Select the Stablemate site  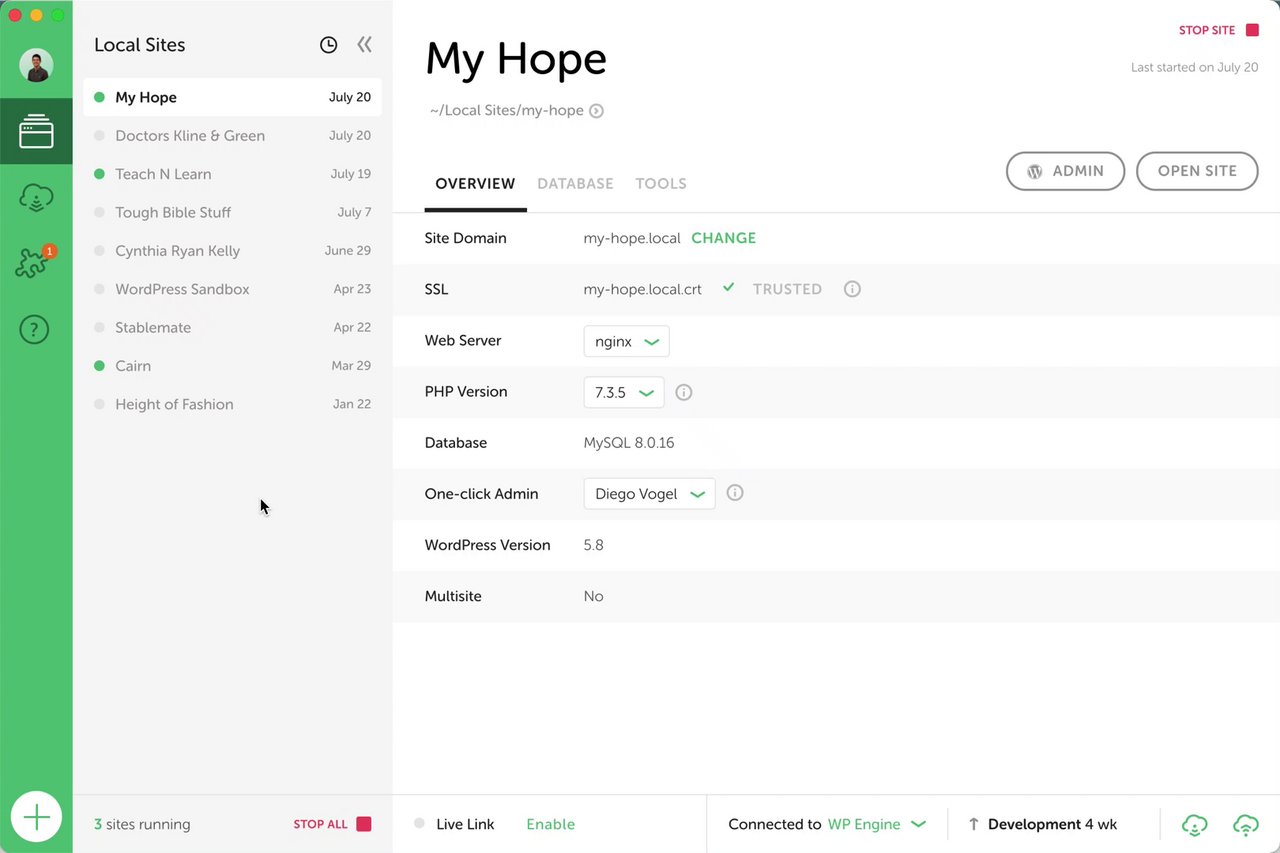(x=232, y=327)
